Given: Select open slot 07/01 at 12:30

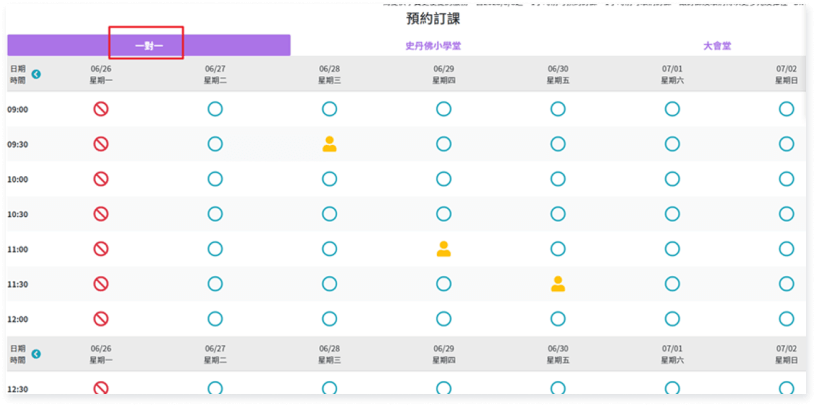Looking at the screenshot, I should pyautogui.click(x=672, y=388).
